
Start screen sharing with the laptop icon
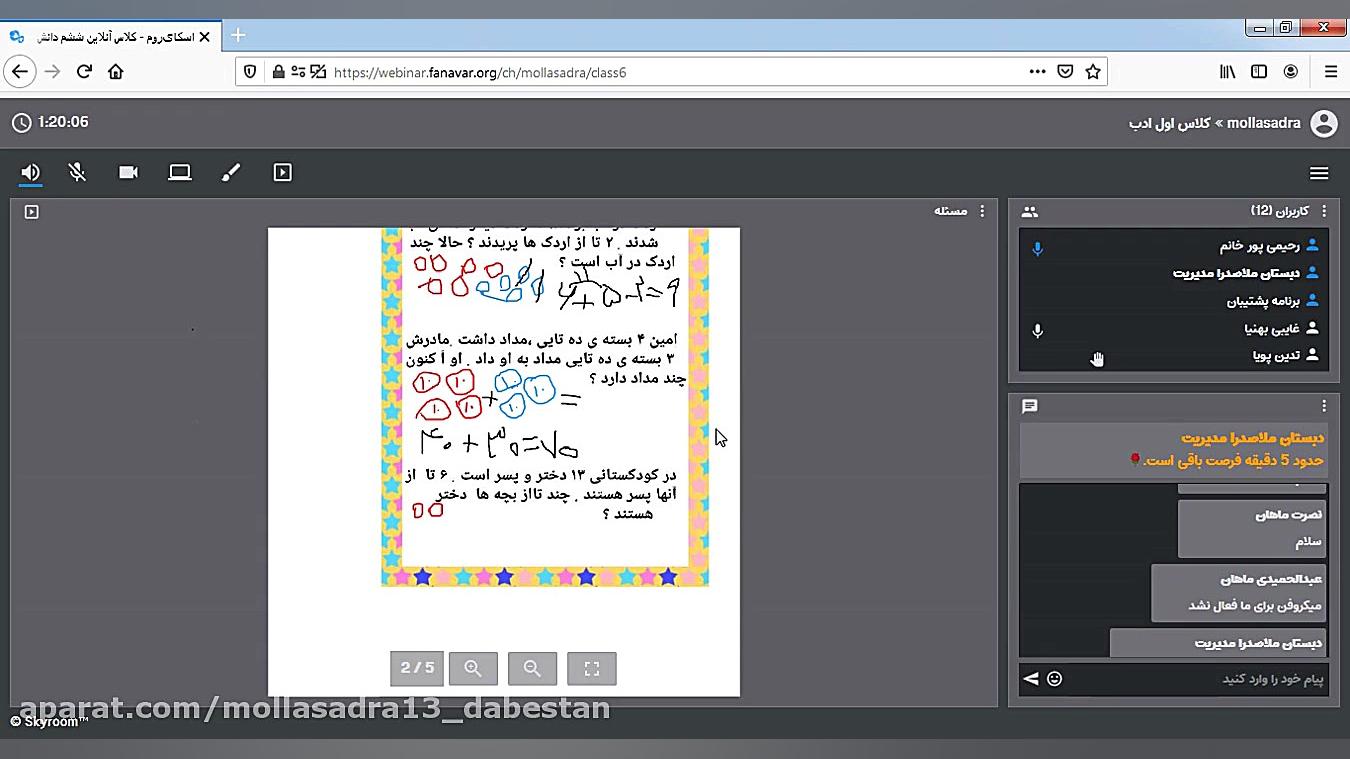[180, 173]
